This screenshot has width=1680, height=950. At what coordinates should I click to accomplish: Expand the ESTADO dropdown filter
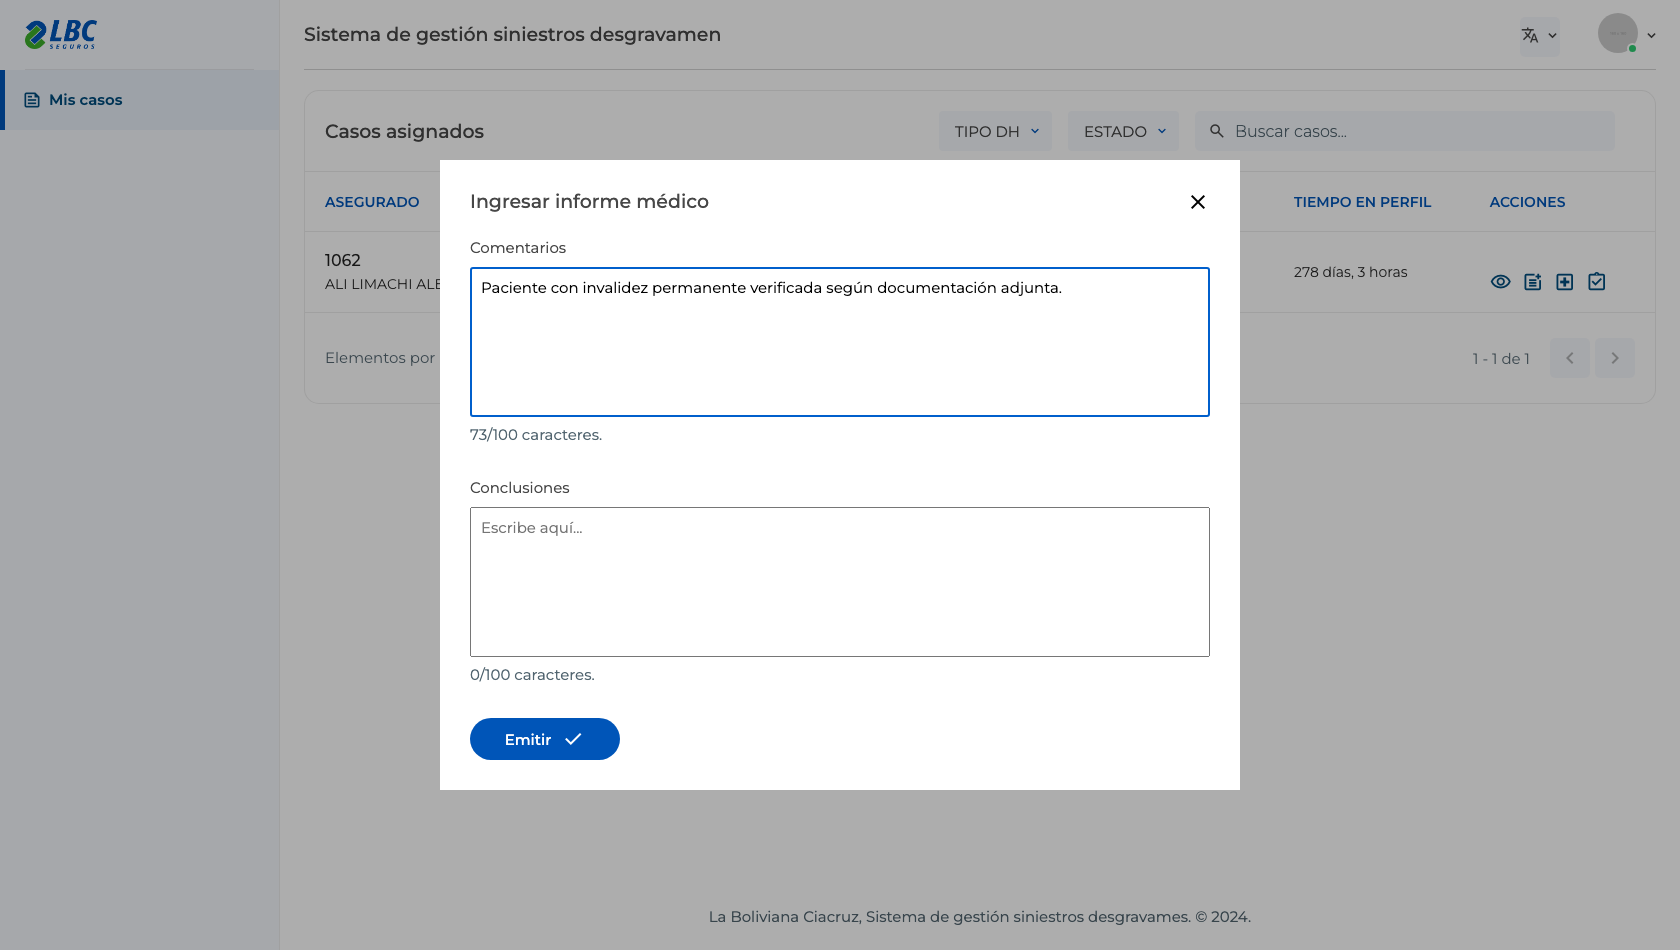click(x=1123, y=131)
